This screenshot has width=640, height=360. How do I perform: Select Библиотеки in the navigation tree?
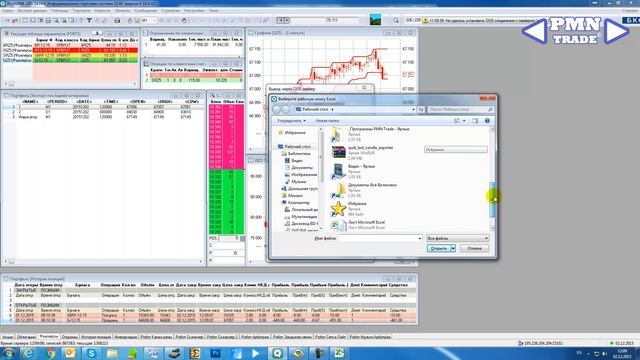pyautogui.click(x=299, y=153)
